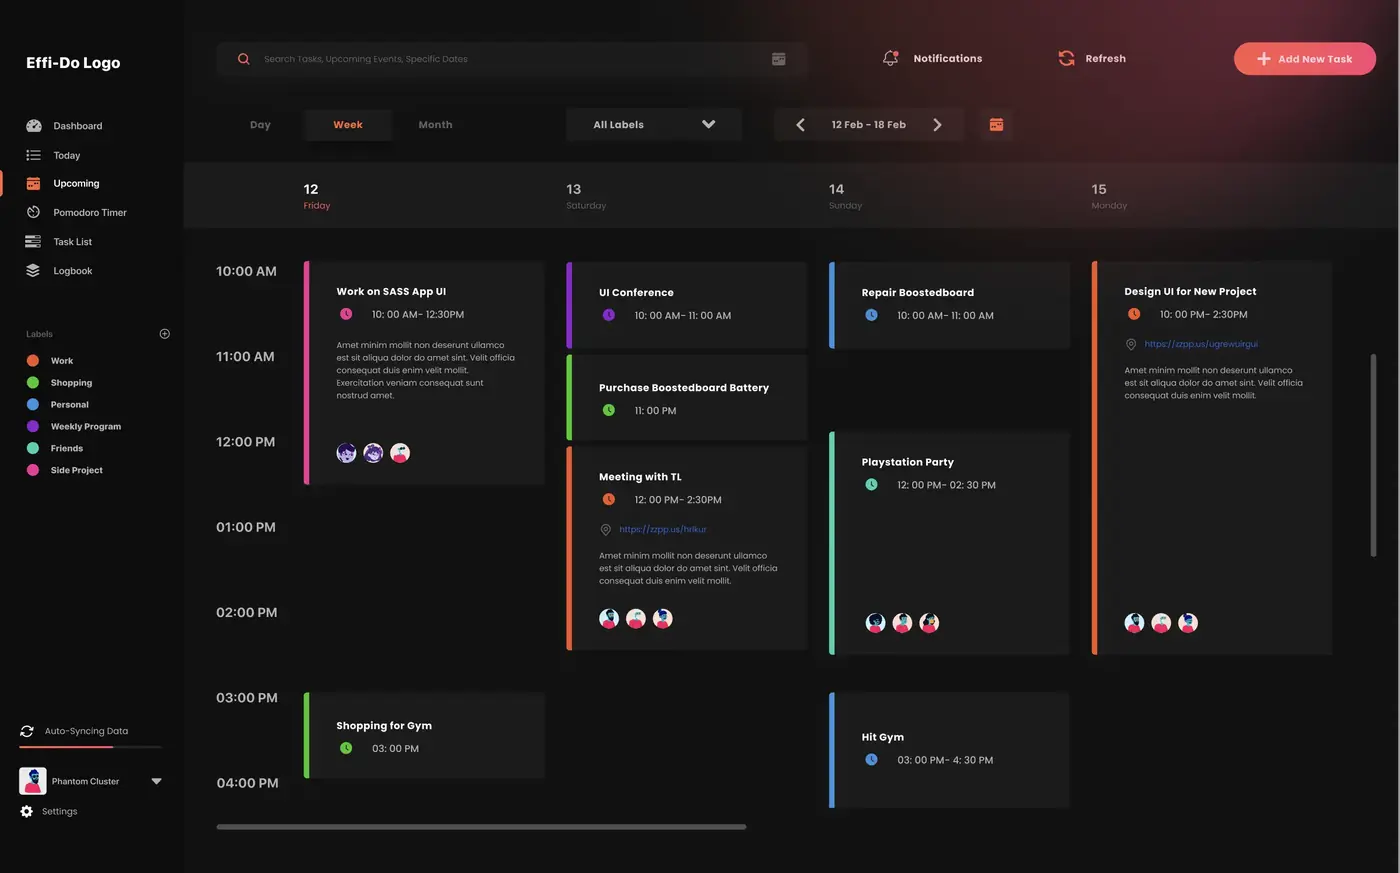Select the Pomodoro Timer menu item
The image size is (1400, 873).
coord(90,212)
